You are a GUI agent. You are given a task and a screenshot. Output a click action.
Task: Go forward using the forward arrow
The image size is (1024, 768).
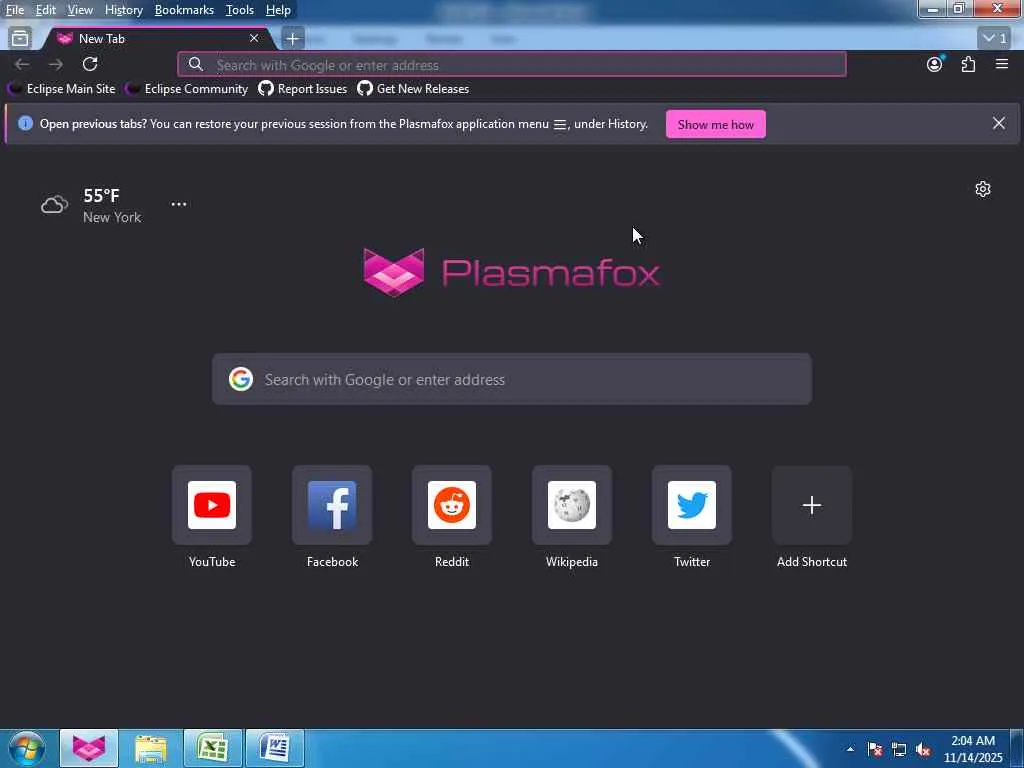[56, 64]
